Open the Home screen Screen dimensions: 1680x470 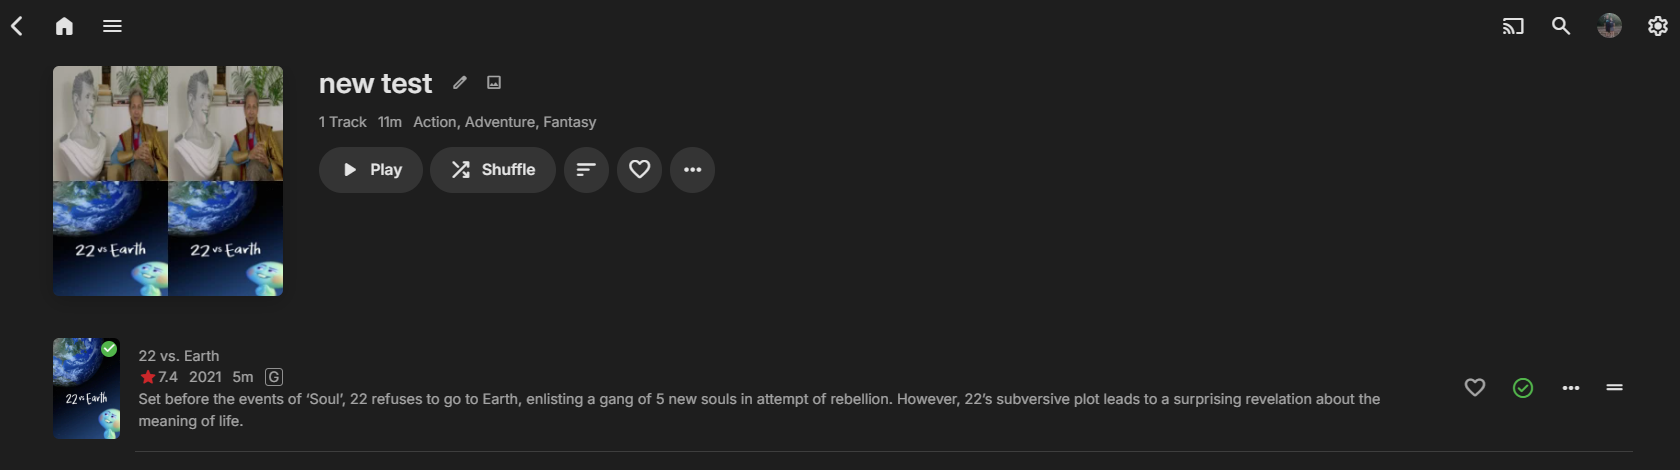tap(64, 26)
